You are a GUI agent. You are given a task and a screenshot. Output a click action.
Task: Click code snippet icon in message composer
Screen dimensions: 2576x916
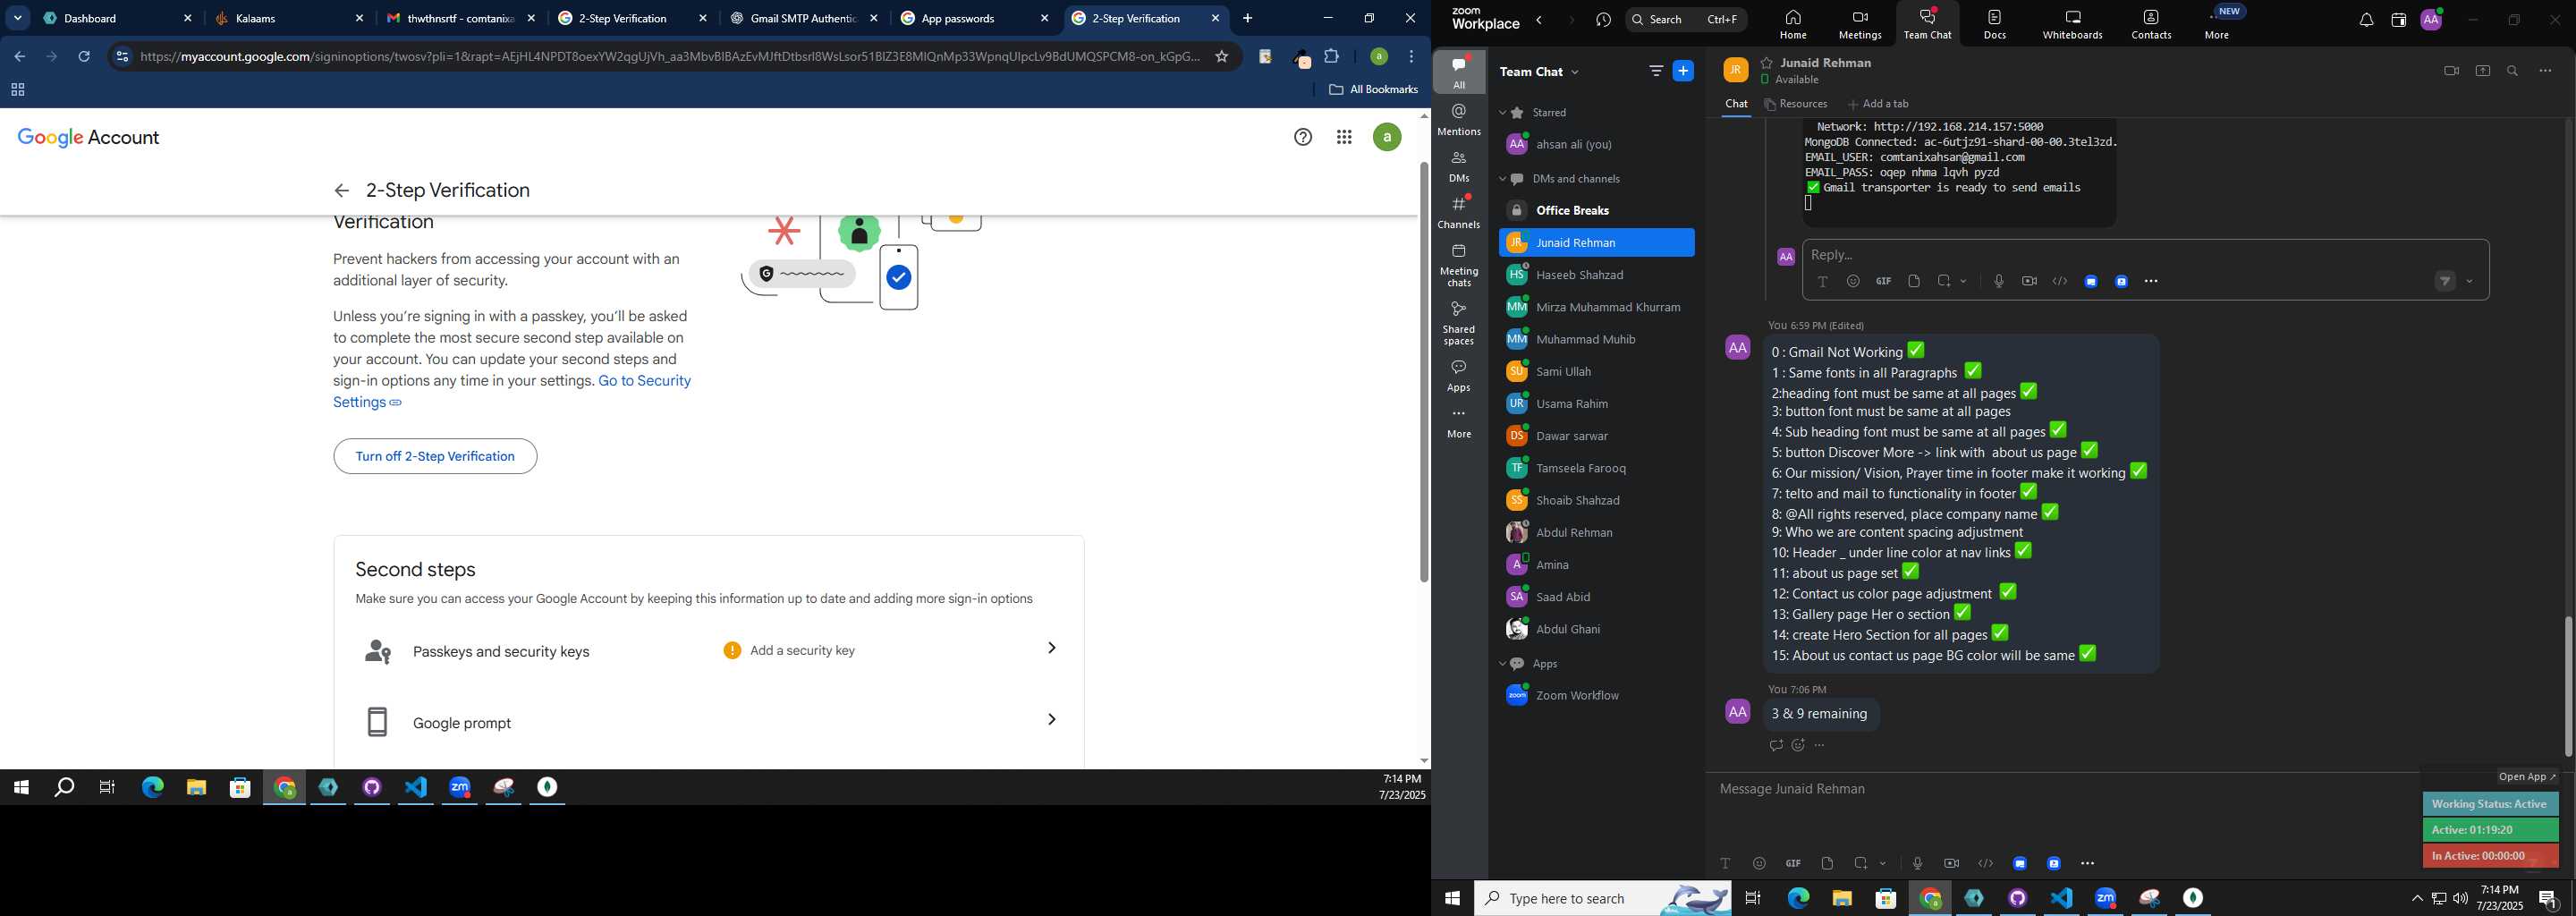(1985, 863)
